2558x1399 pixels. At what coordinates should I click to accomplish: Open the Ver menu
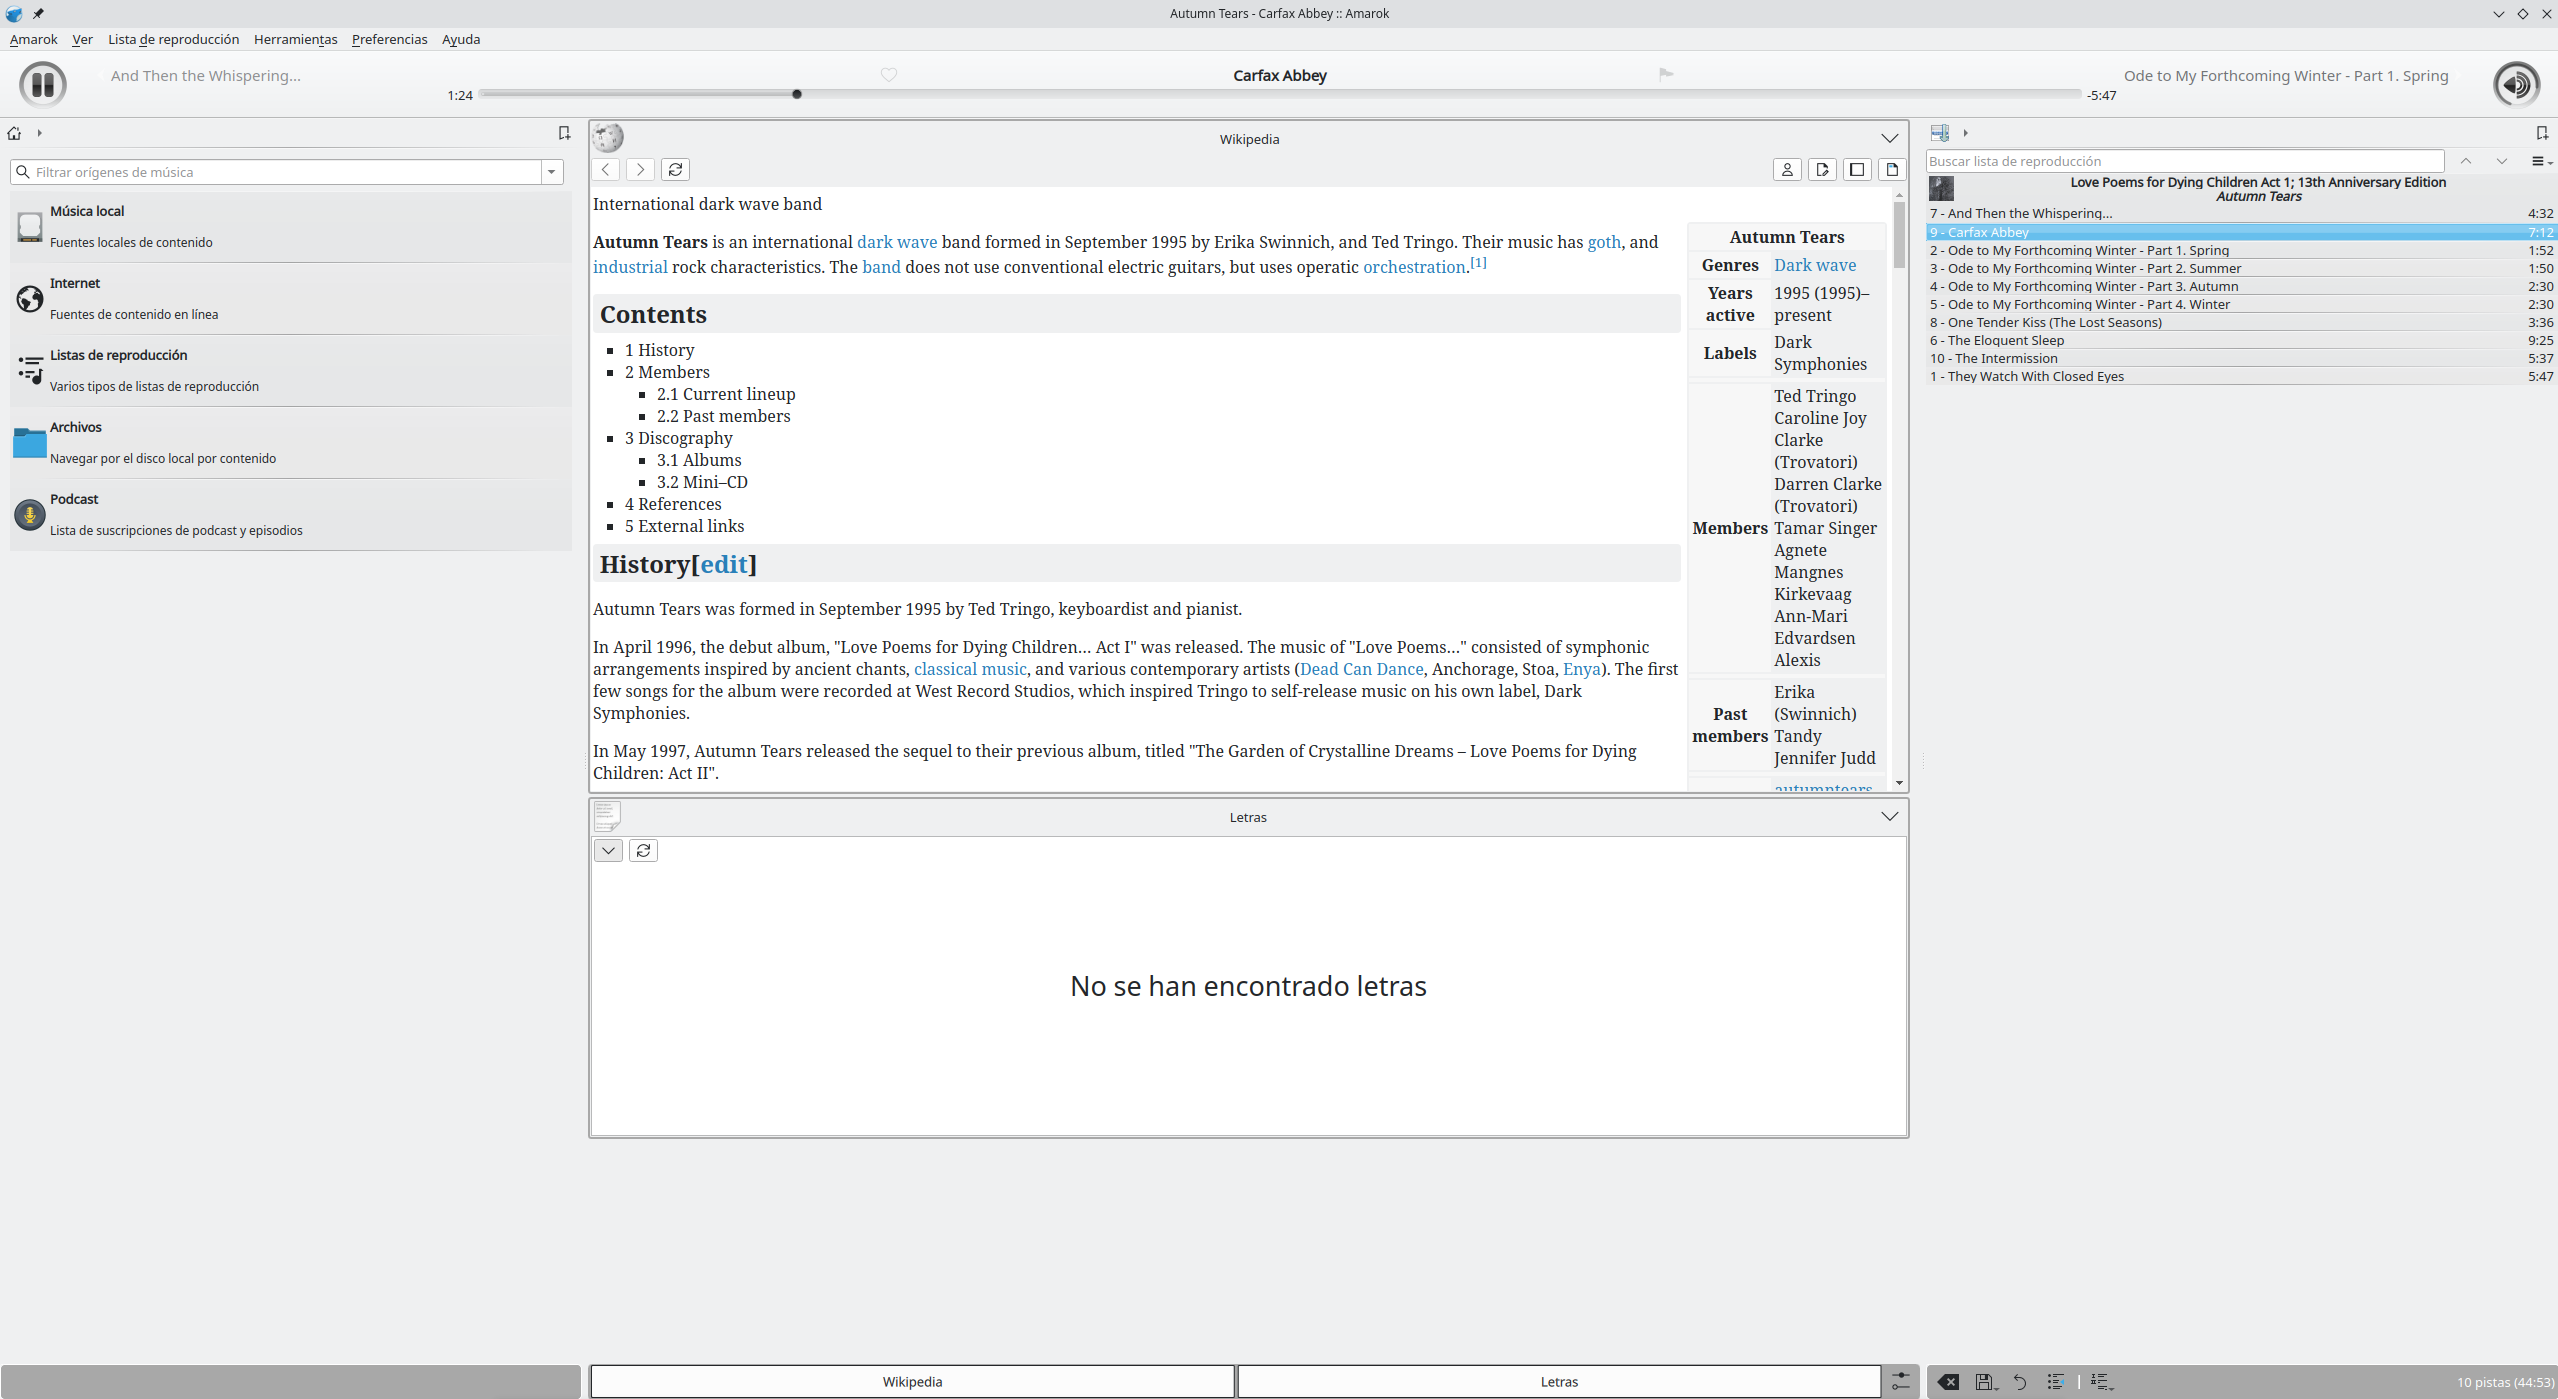coord(82,39)
